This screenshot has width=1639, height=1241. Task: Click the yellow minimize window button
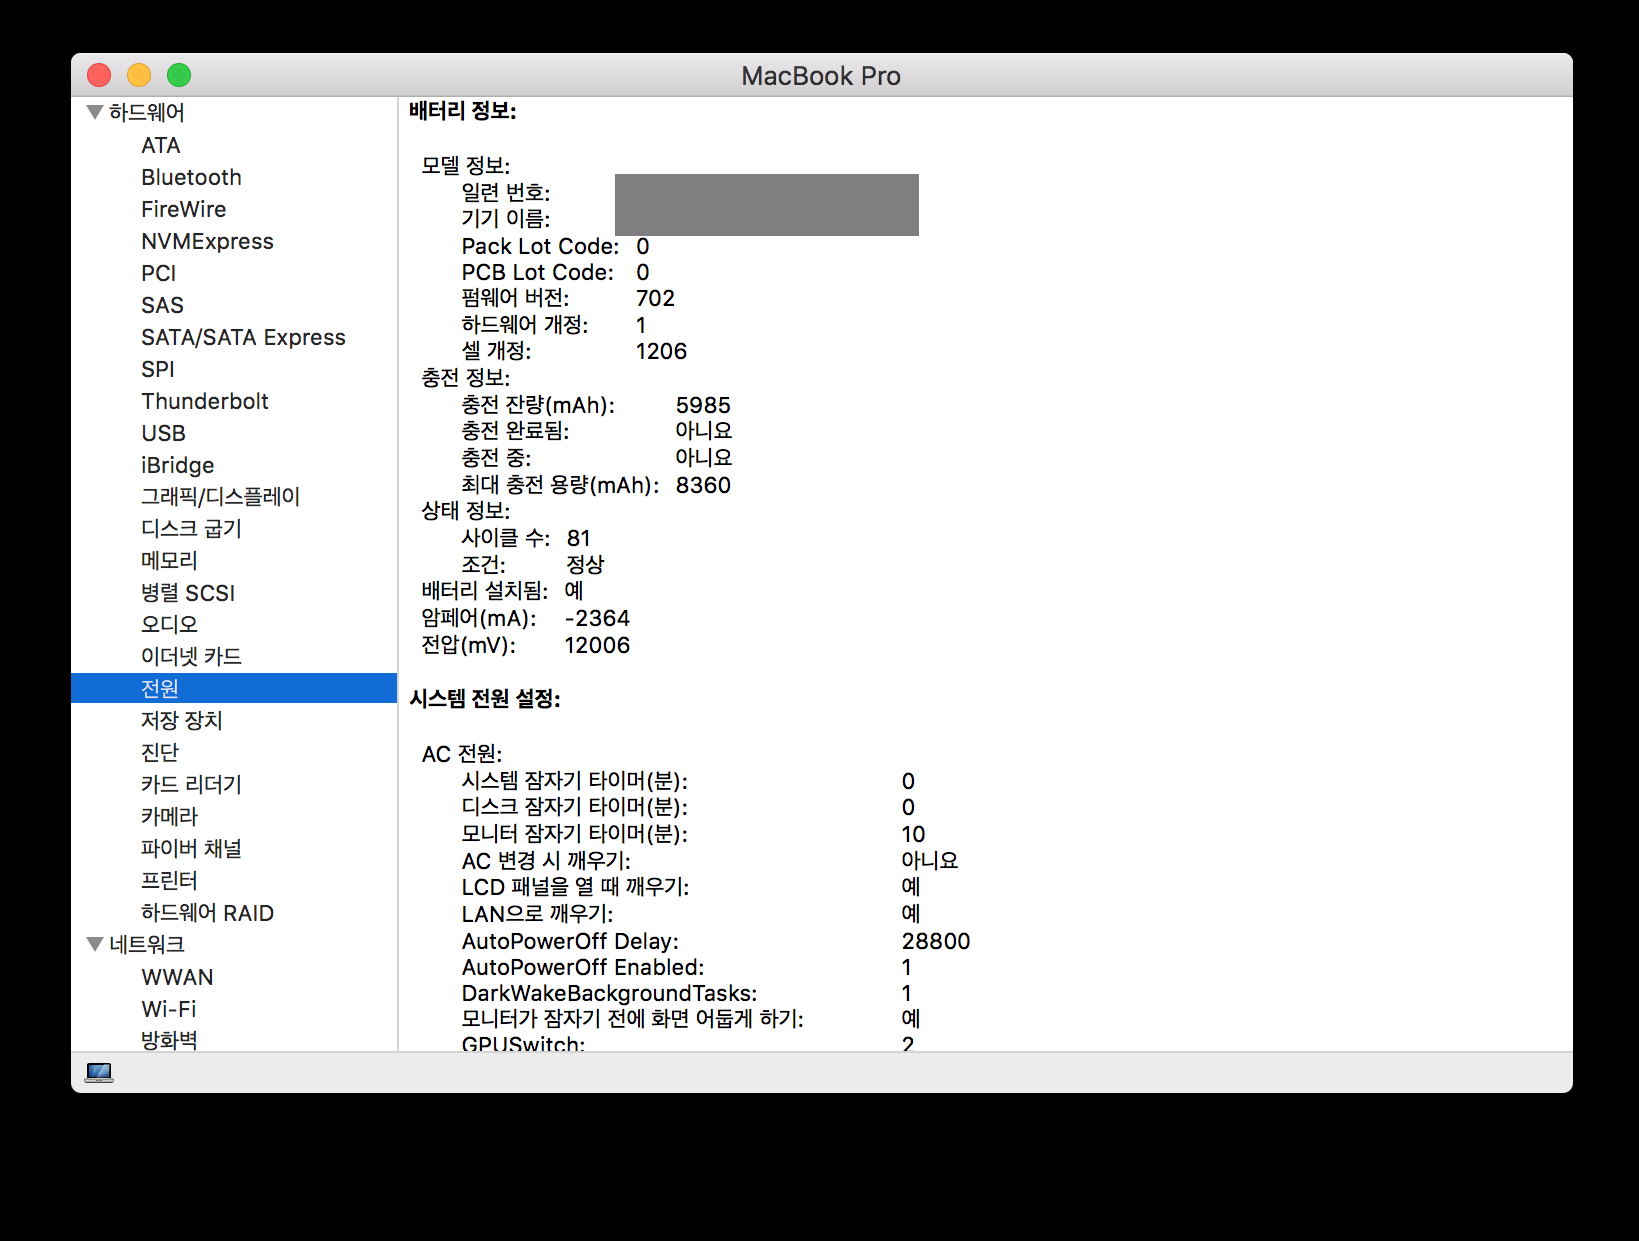(x=139, y=75)
